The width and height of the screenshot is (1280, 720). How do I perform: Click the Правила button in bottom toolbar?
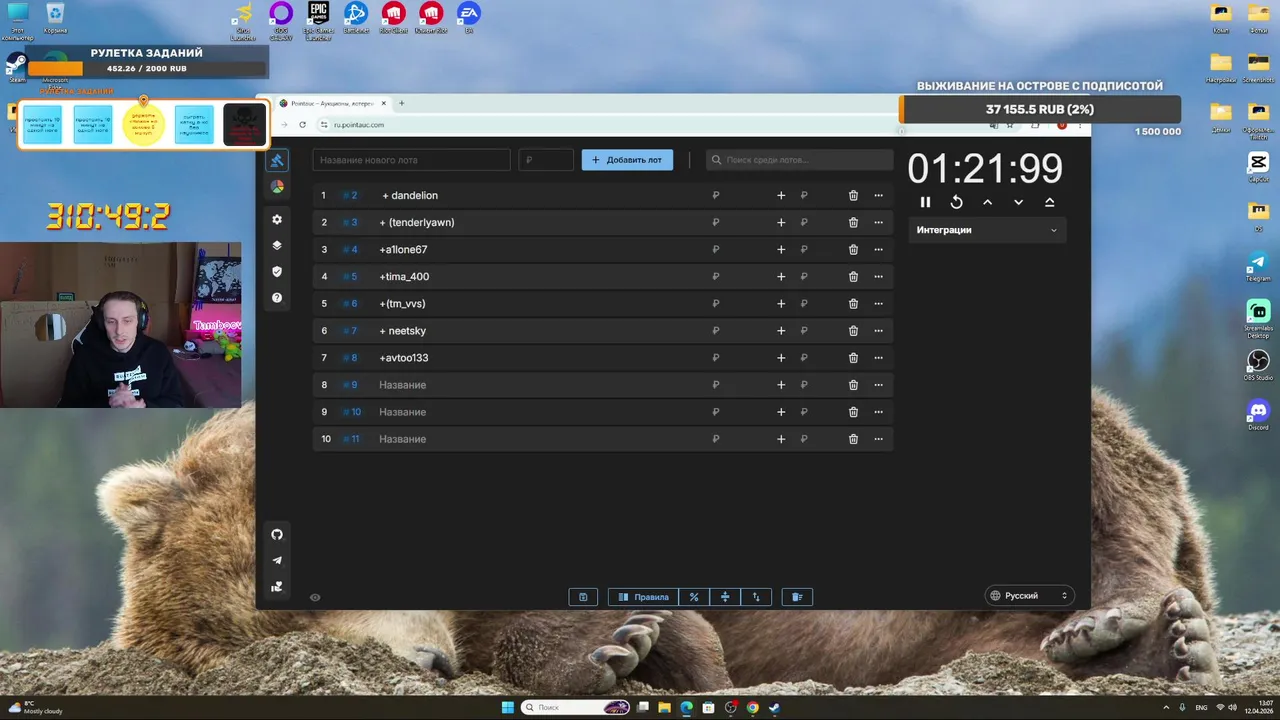pos(643,597)
